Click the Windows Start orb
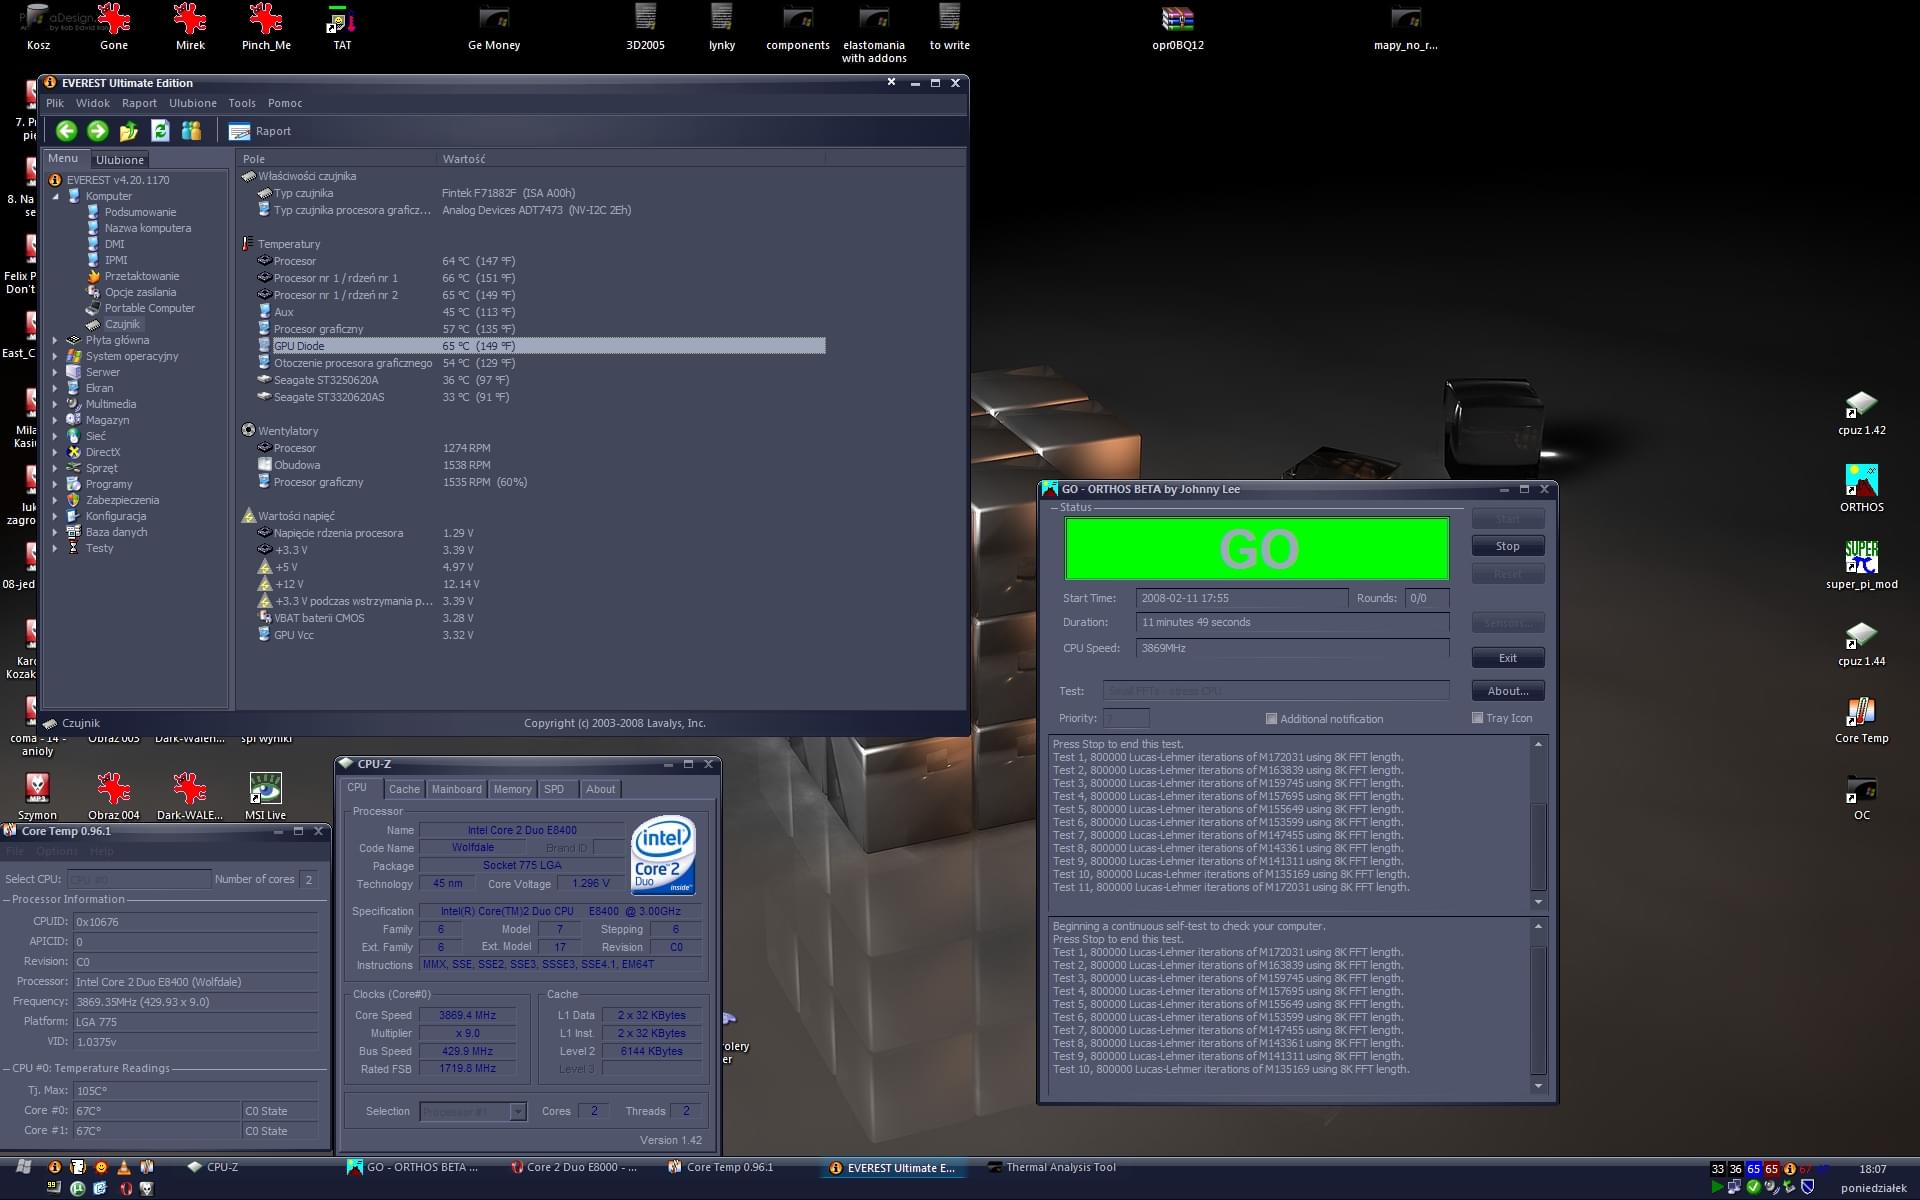 [24, 1167]
